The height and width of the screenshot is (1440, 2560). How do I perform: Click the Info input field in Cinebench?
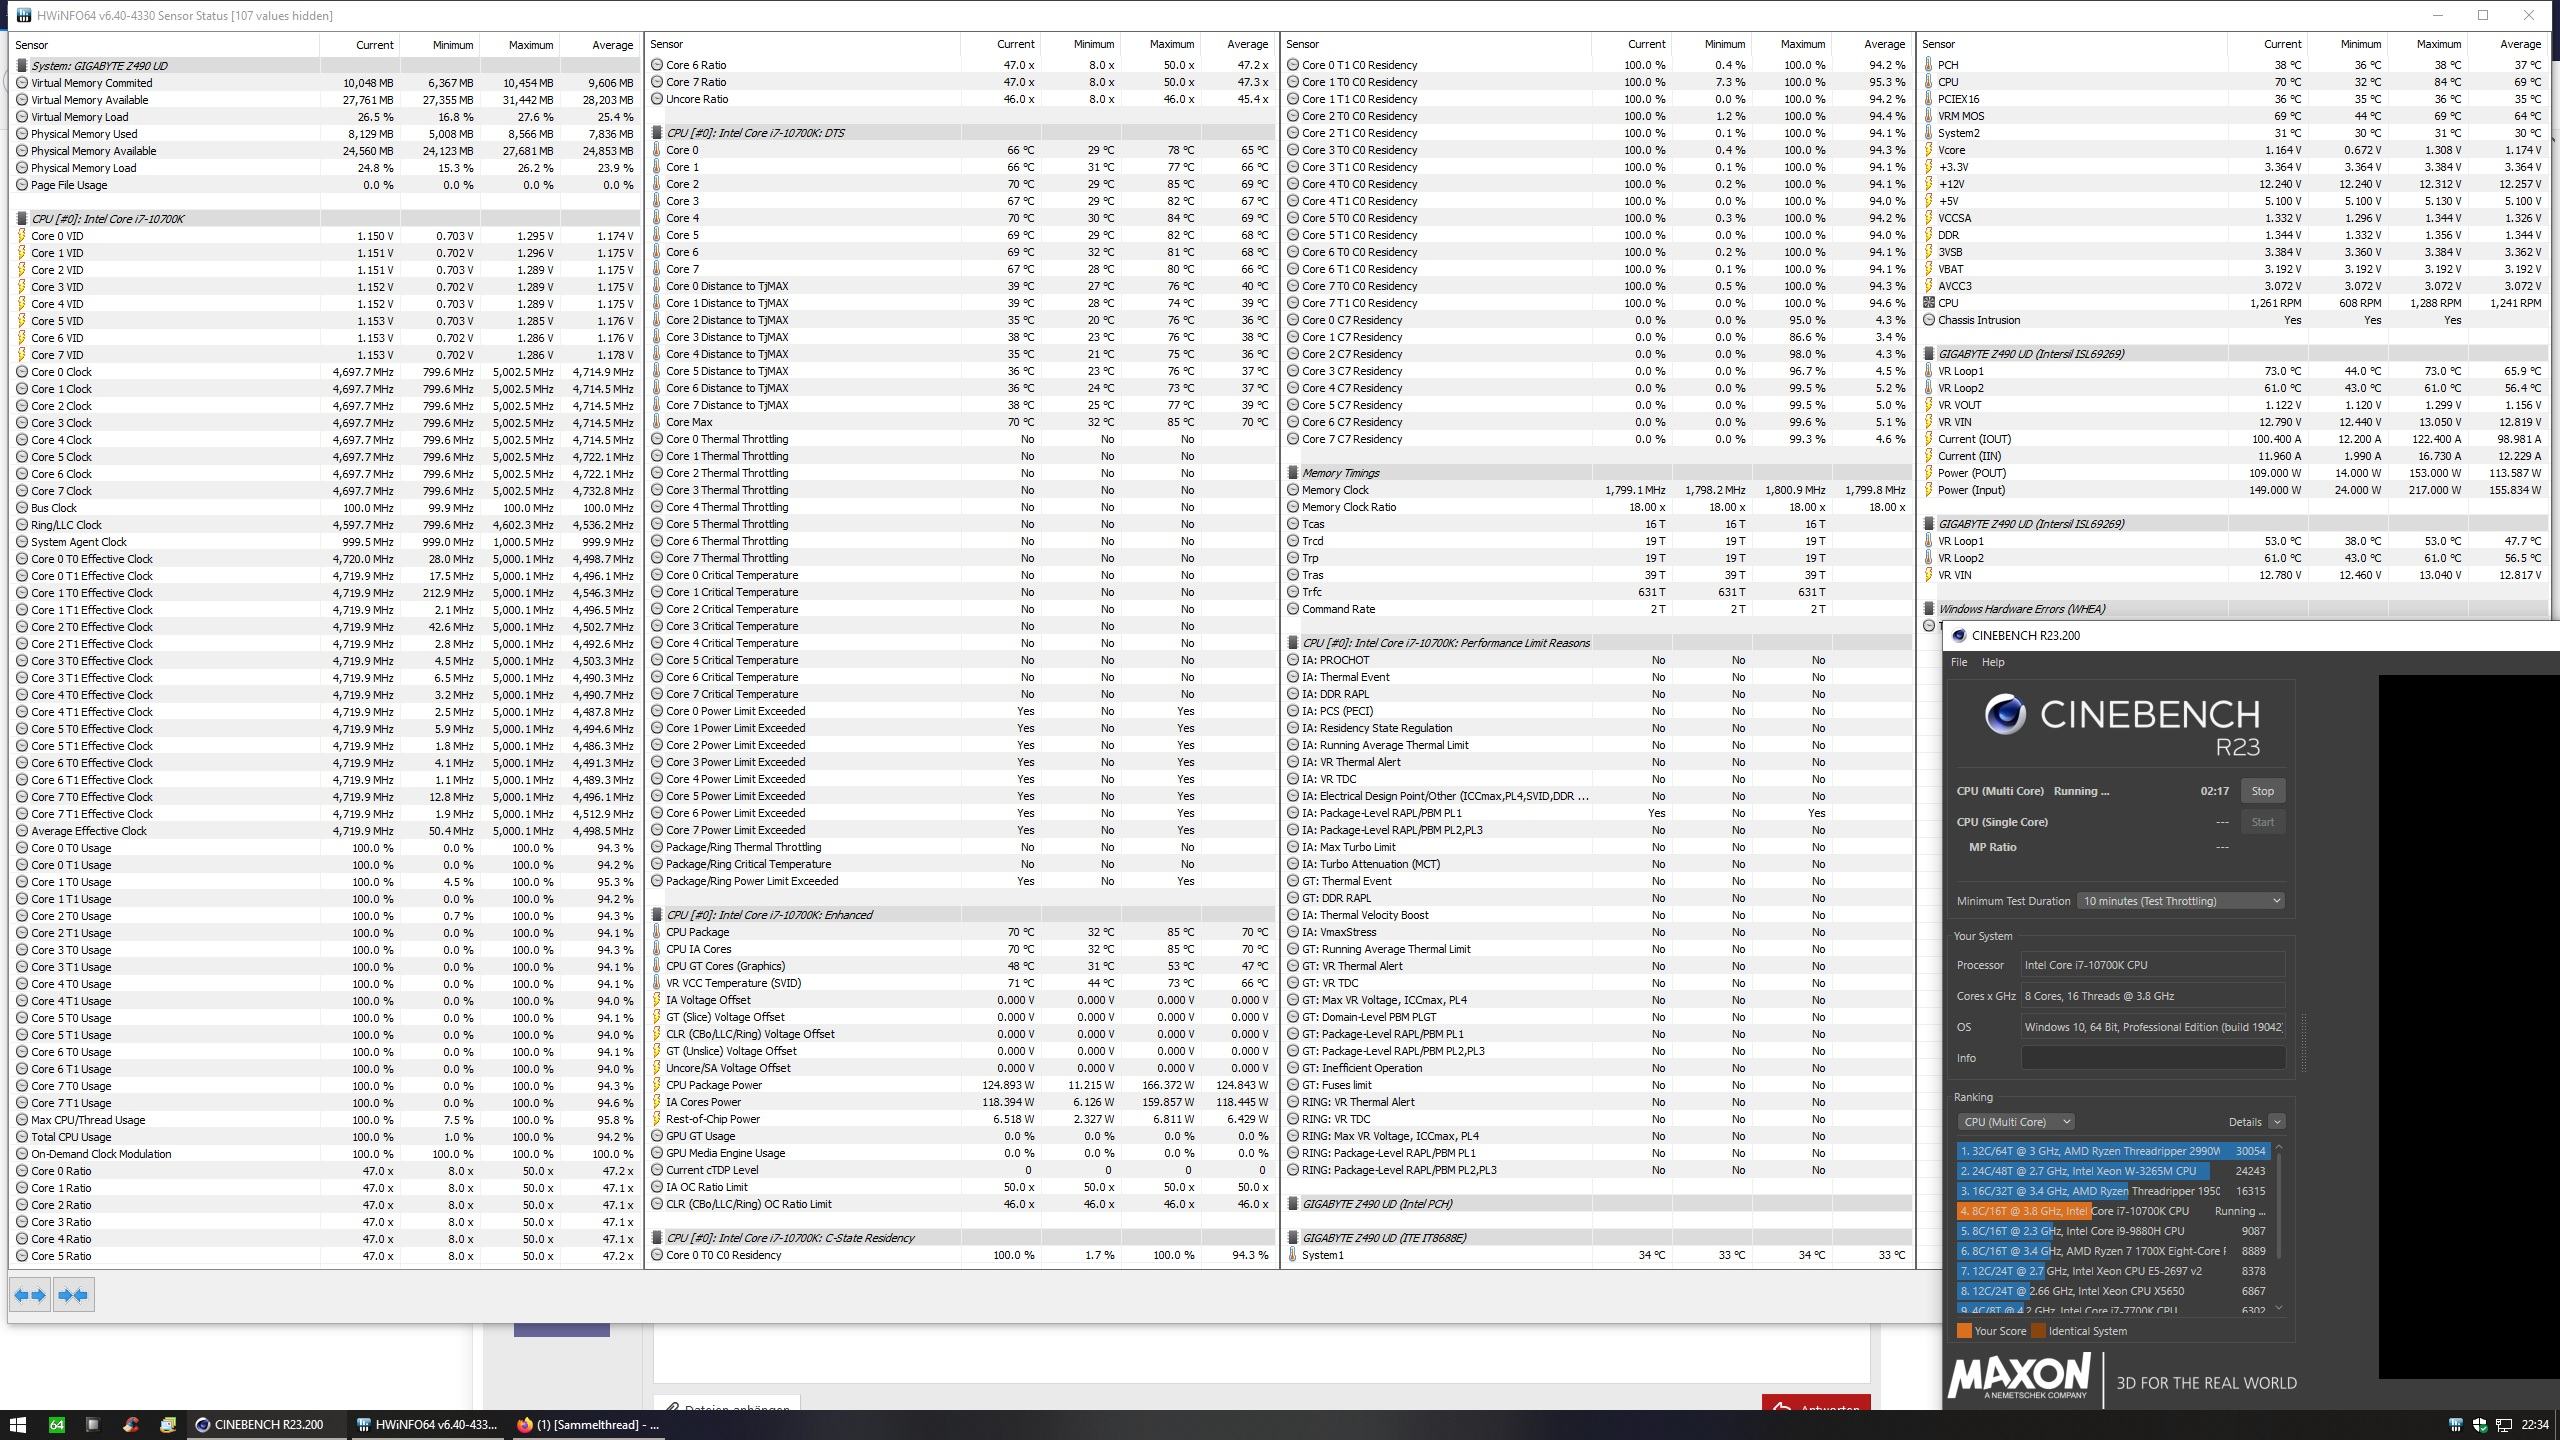2153,1058
